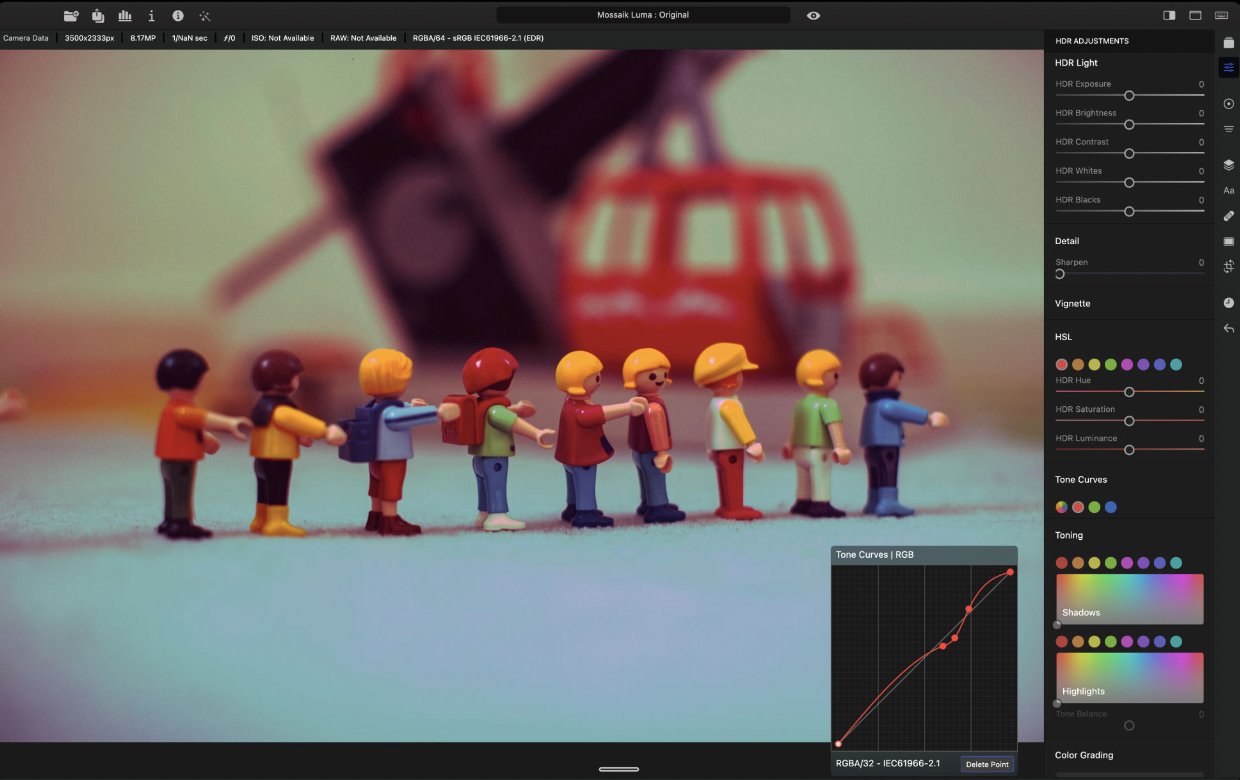Adjust the HDR Brightness slider handle
Image resolution: width=1240 pixels, height=780 pixels.
tap(1129, 125)
